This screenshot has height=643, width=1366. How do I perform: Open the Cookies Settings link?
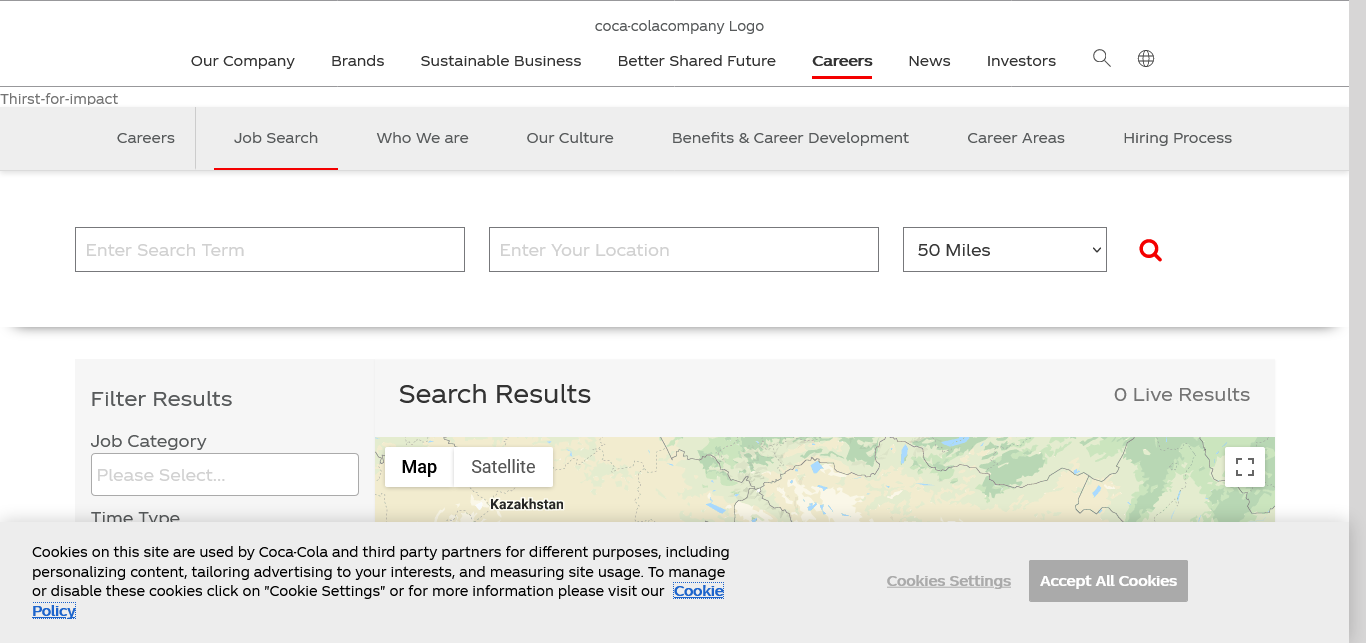coord(948,581)
